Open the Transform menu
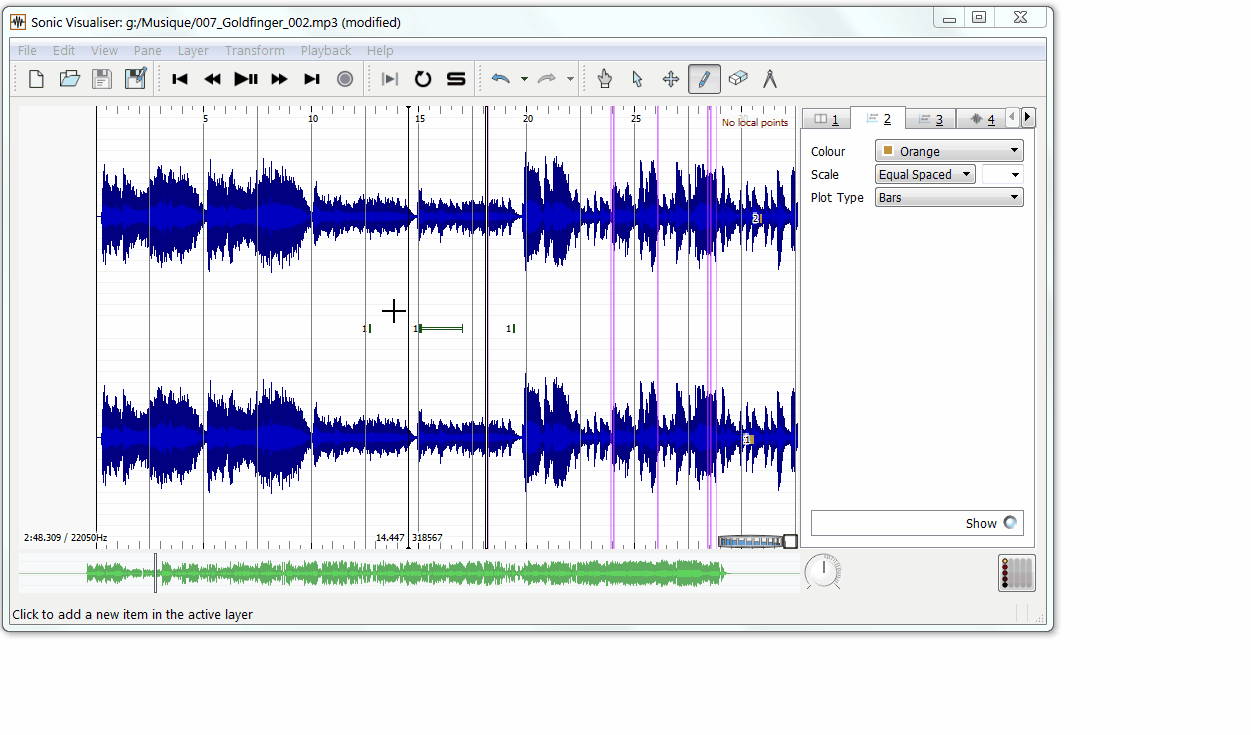The height and width of the screenshot is (735, 1251). [x=254, y=50]
